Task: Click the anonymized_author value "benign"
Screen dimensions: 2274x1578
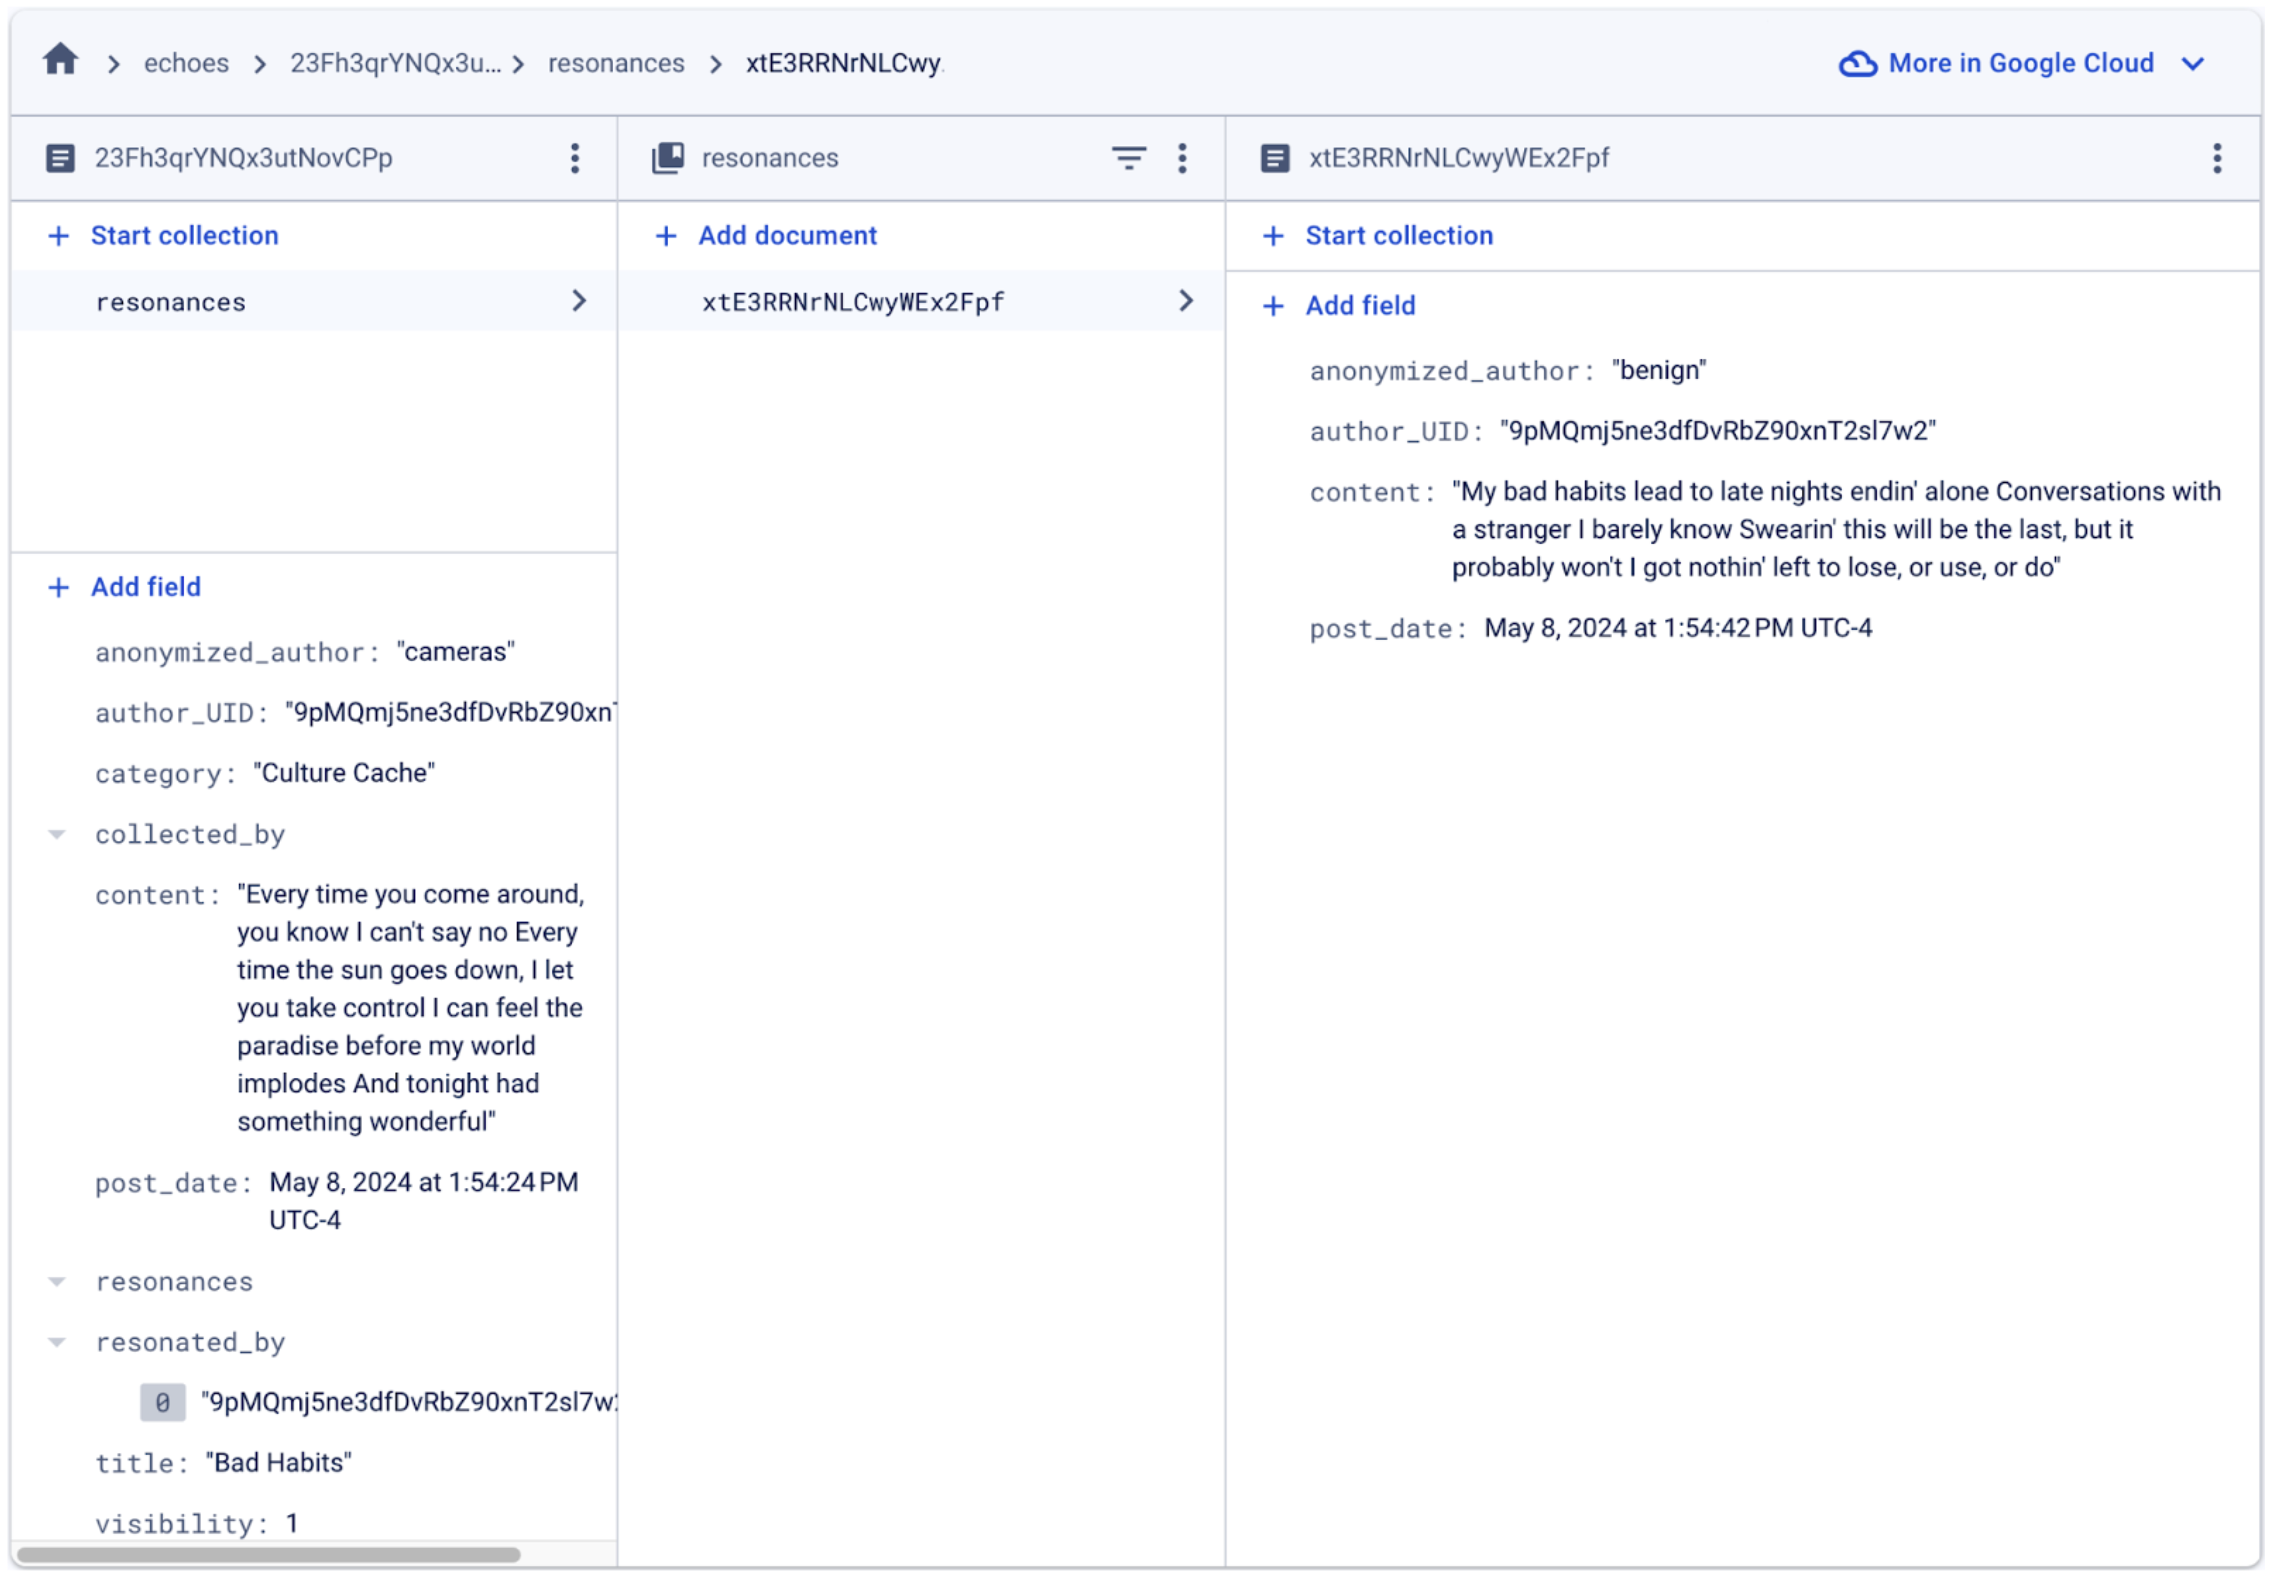Action: coord(1659,370)
